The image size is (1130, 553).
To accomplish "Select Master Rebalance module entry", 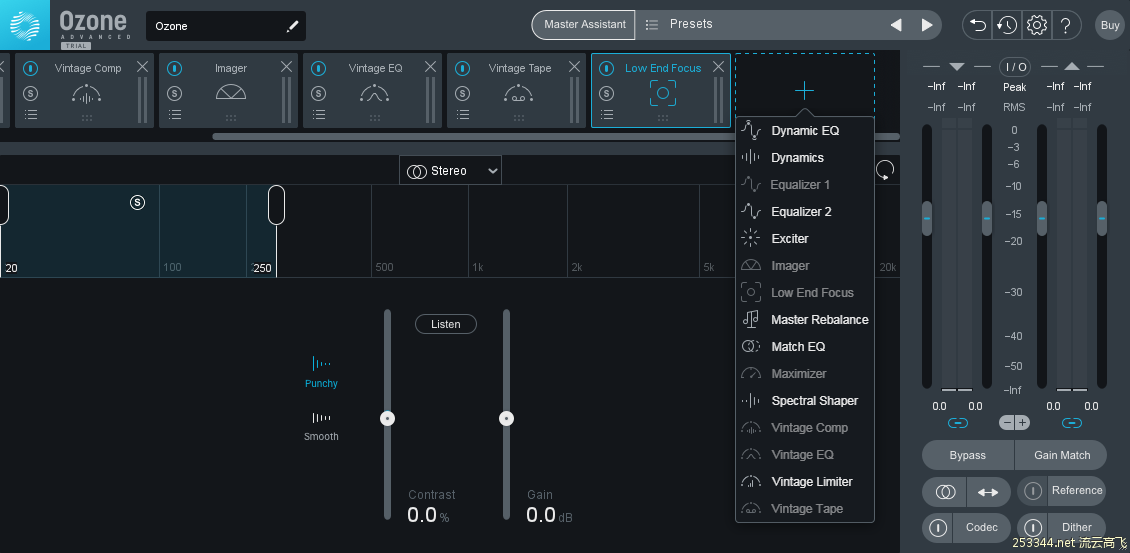I will [x=805, y=319].
